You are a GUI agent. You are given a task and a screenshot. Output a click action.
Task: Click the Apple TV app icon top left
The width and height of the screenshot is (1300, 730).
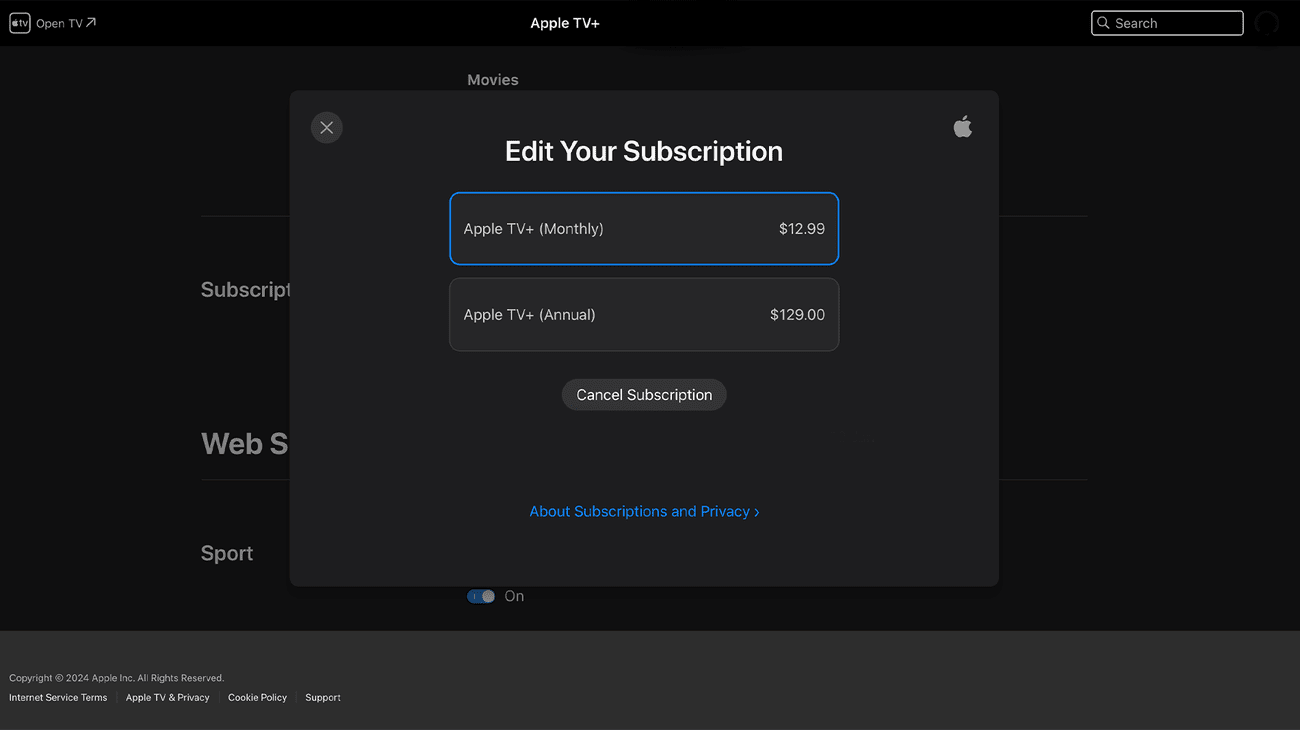tap(19, 22)
